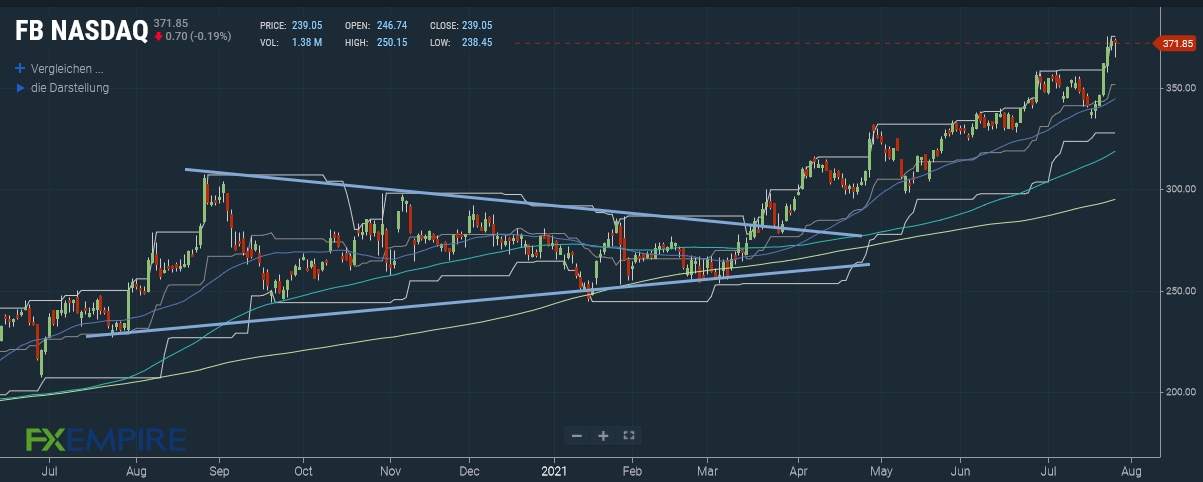This screenshot has height=482, width=1203.
Task: Click the zoom out minus button
Action: 577,435
